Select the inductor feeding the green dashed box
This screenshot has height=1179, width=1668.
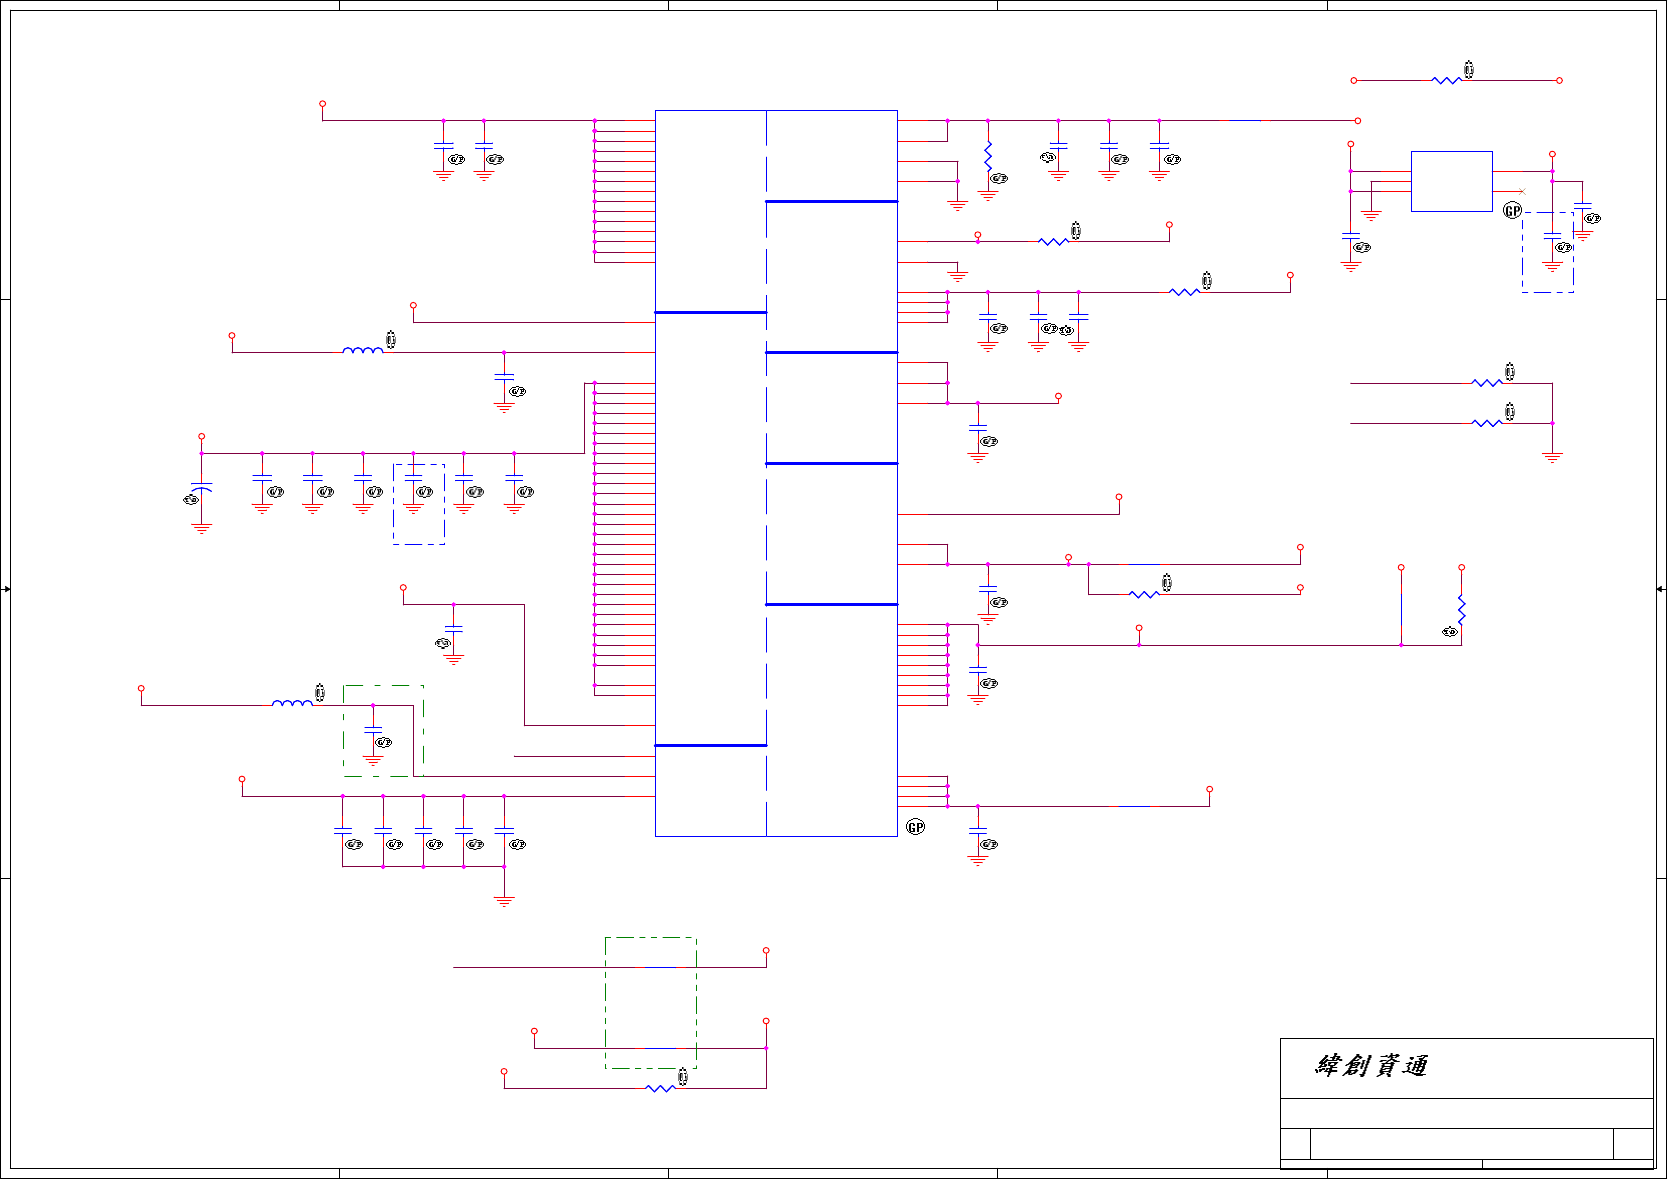(292, 703)
